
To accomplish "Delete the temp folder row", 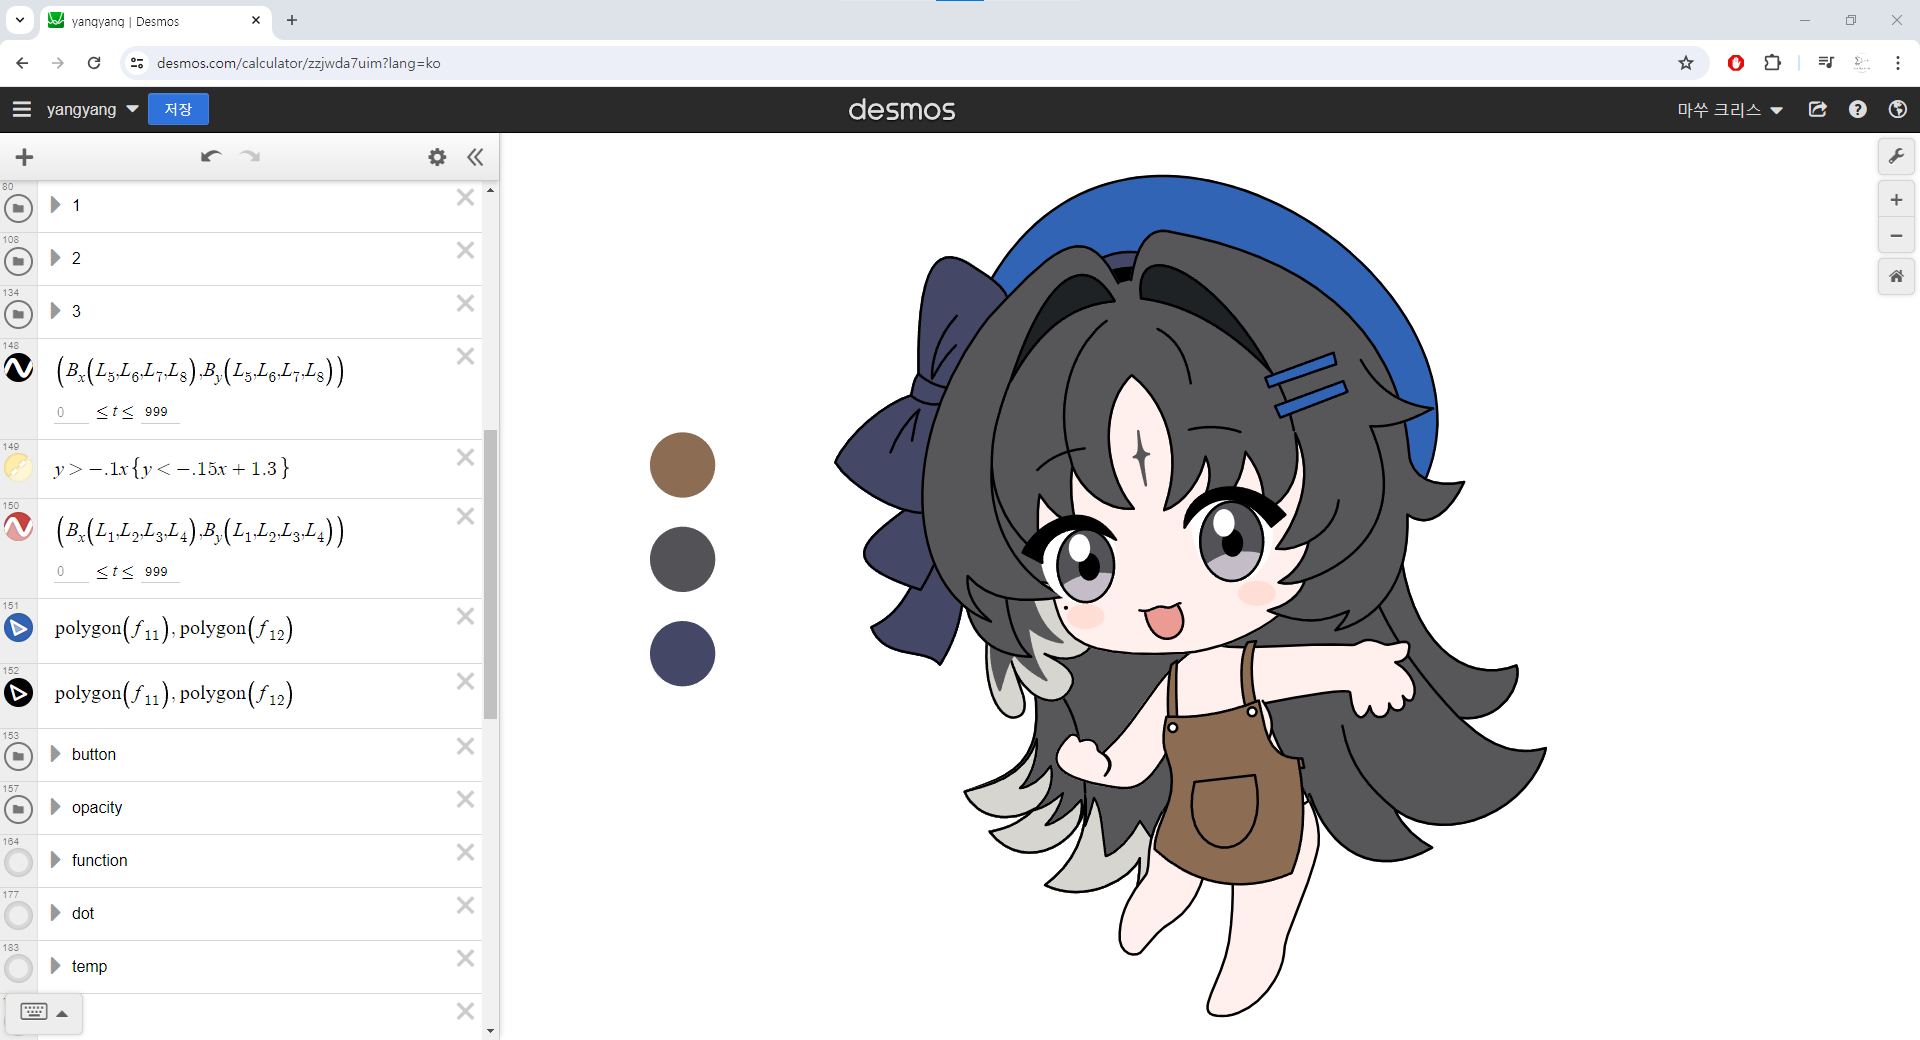I will (465, 958).
